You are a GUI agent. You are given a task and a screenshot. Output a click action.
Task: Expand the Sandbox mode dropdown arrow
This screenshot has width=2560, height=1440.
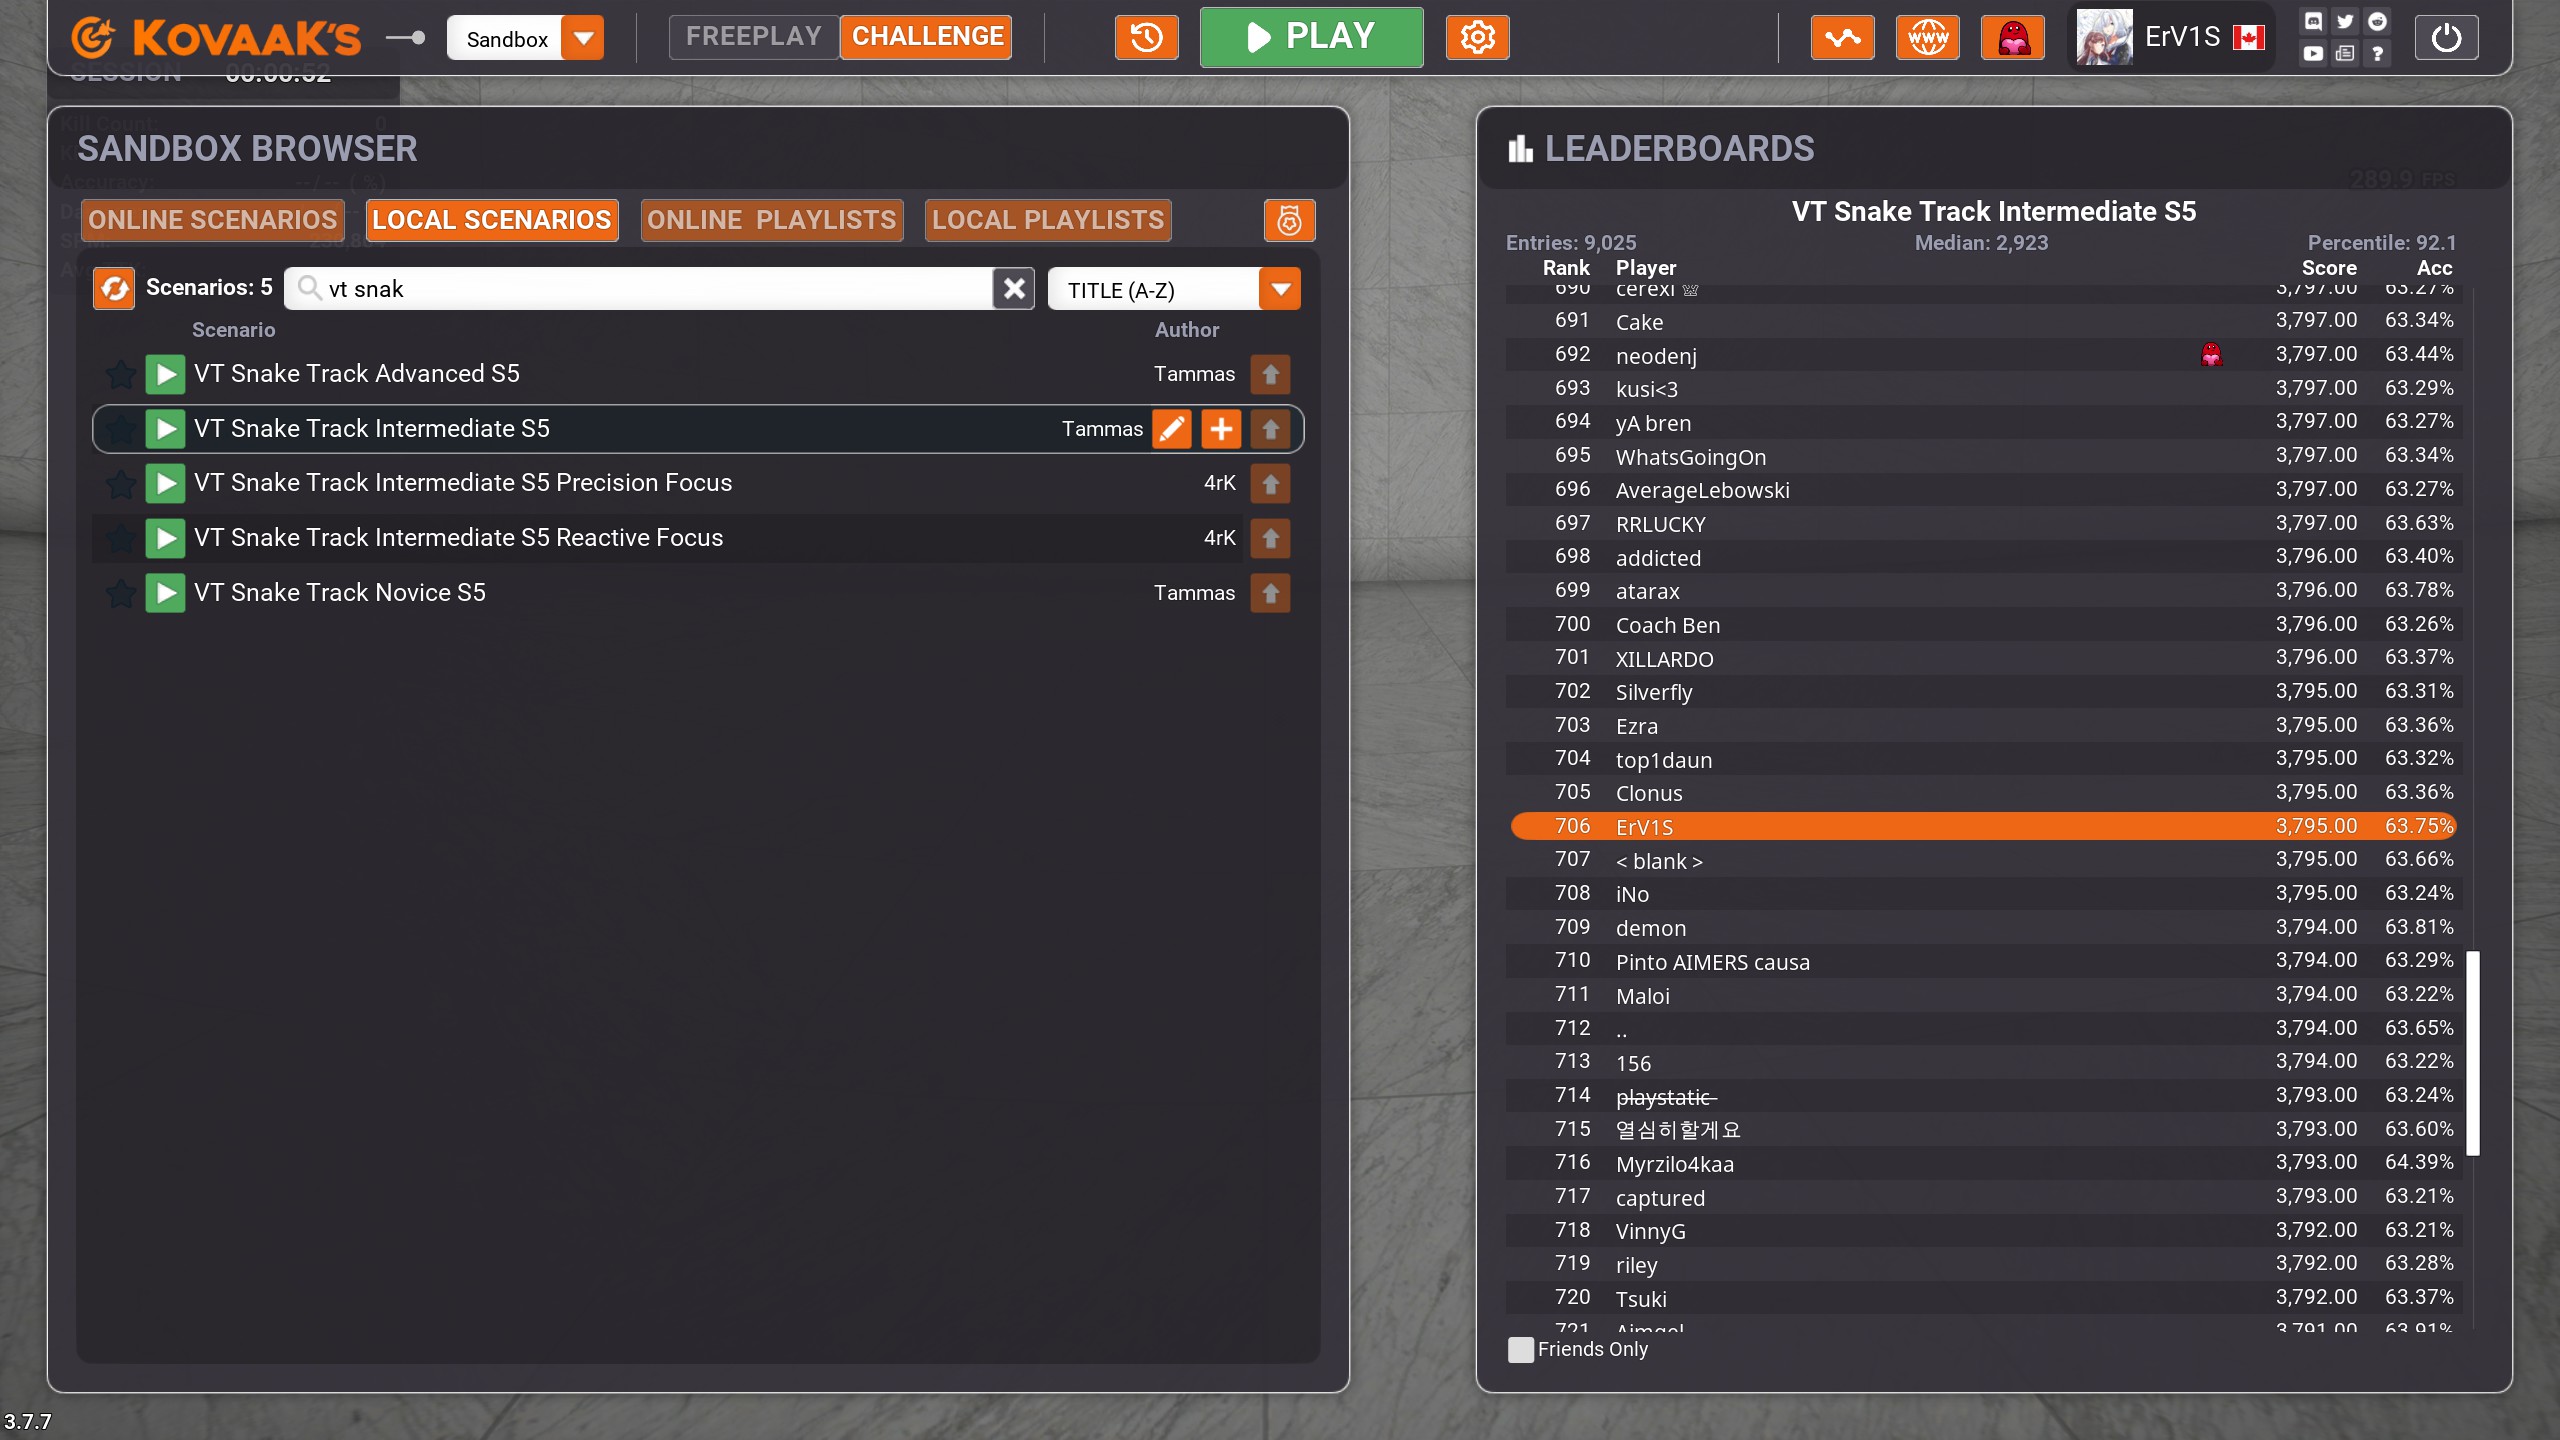[583, 38]
